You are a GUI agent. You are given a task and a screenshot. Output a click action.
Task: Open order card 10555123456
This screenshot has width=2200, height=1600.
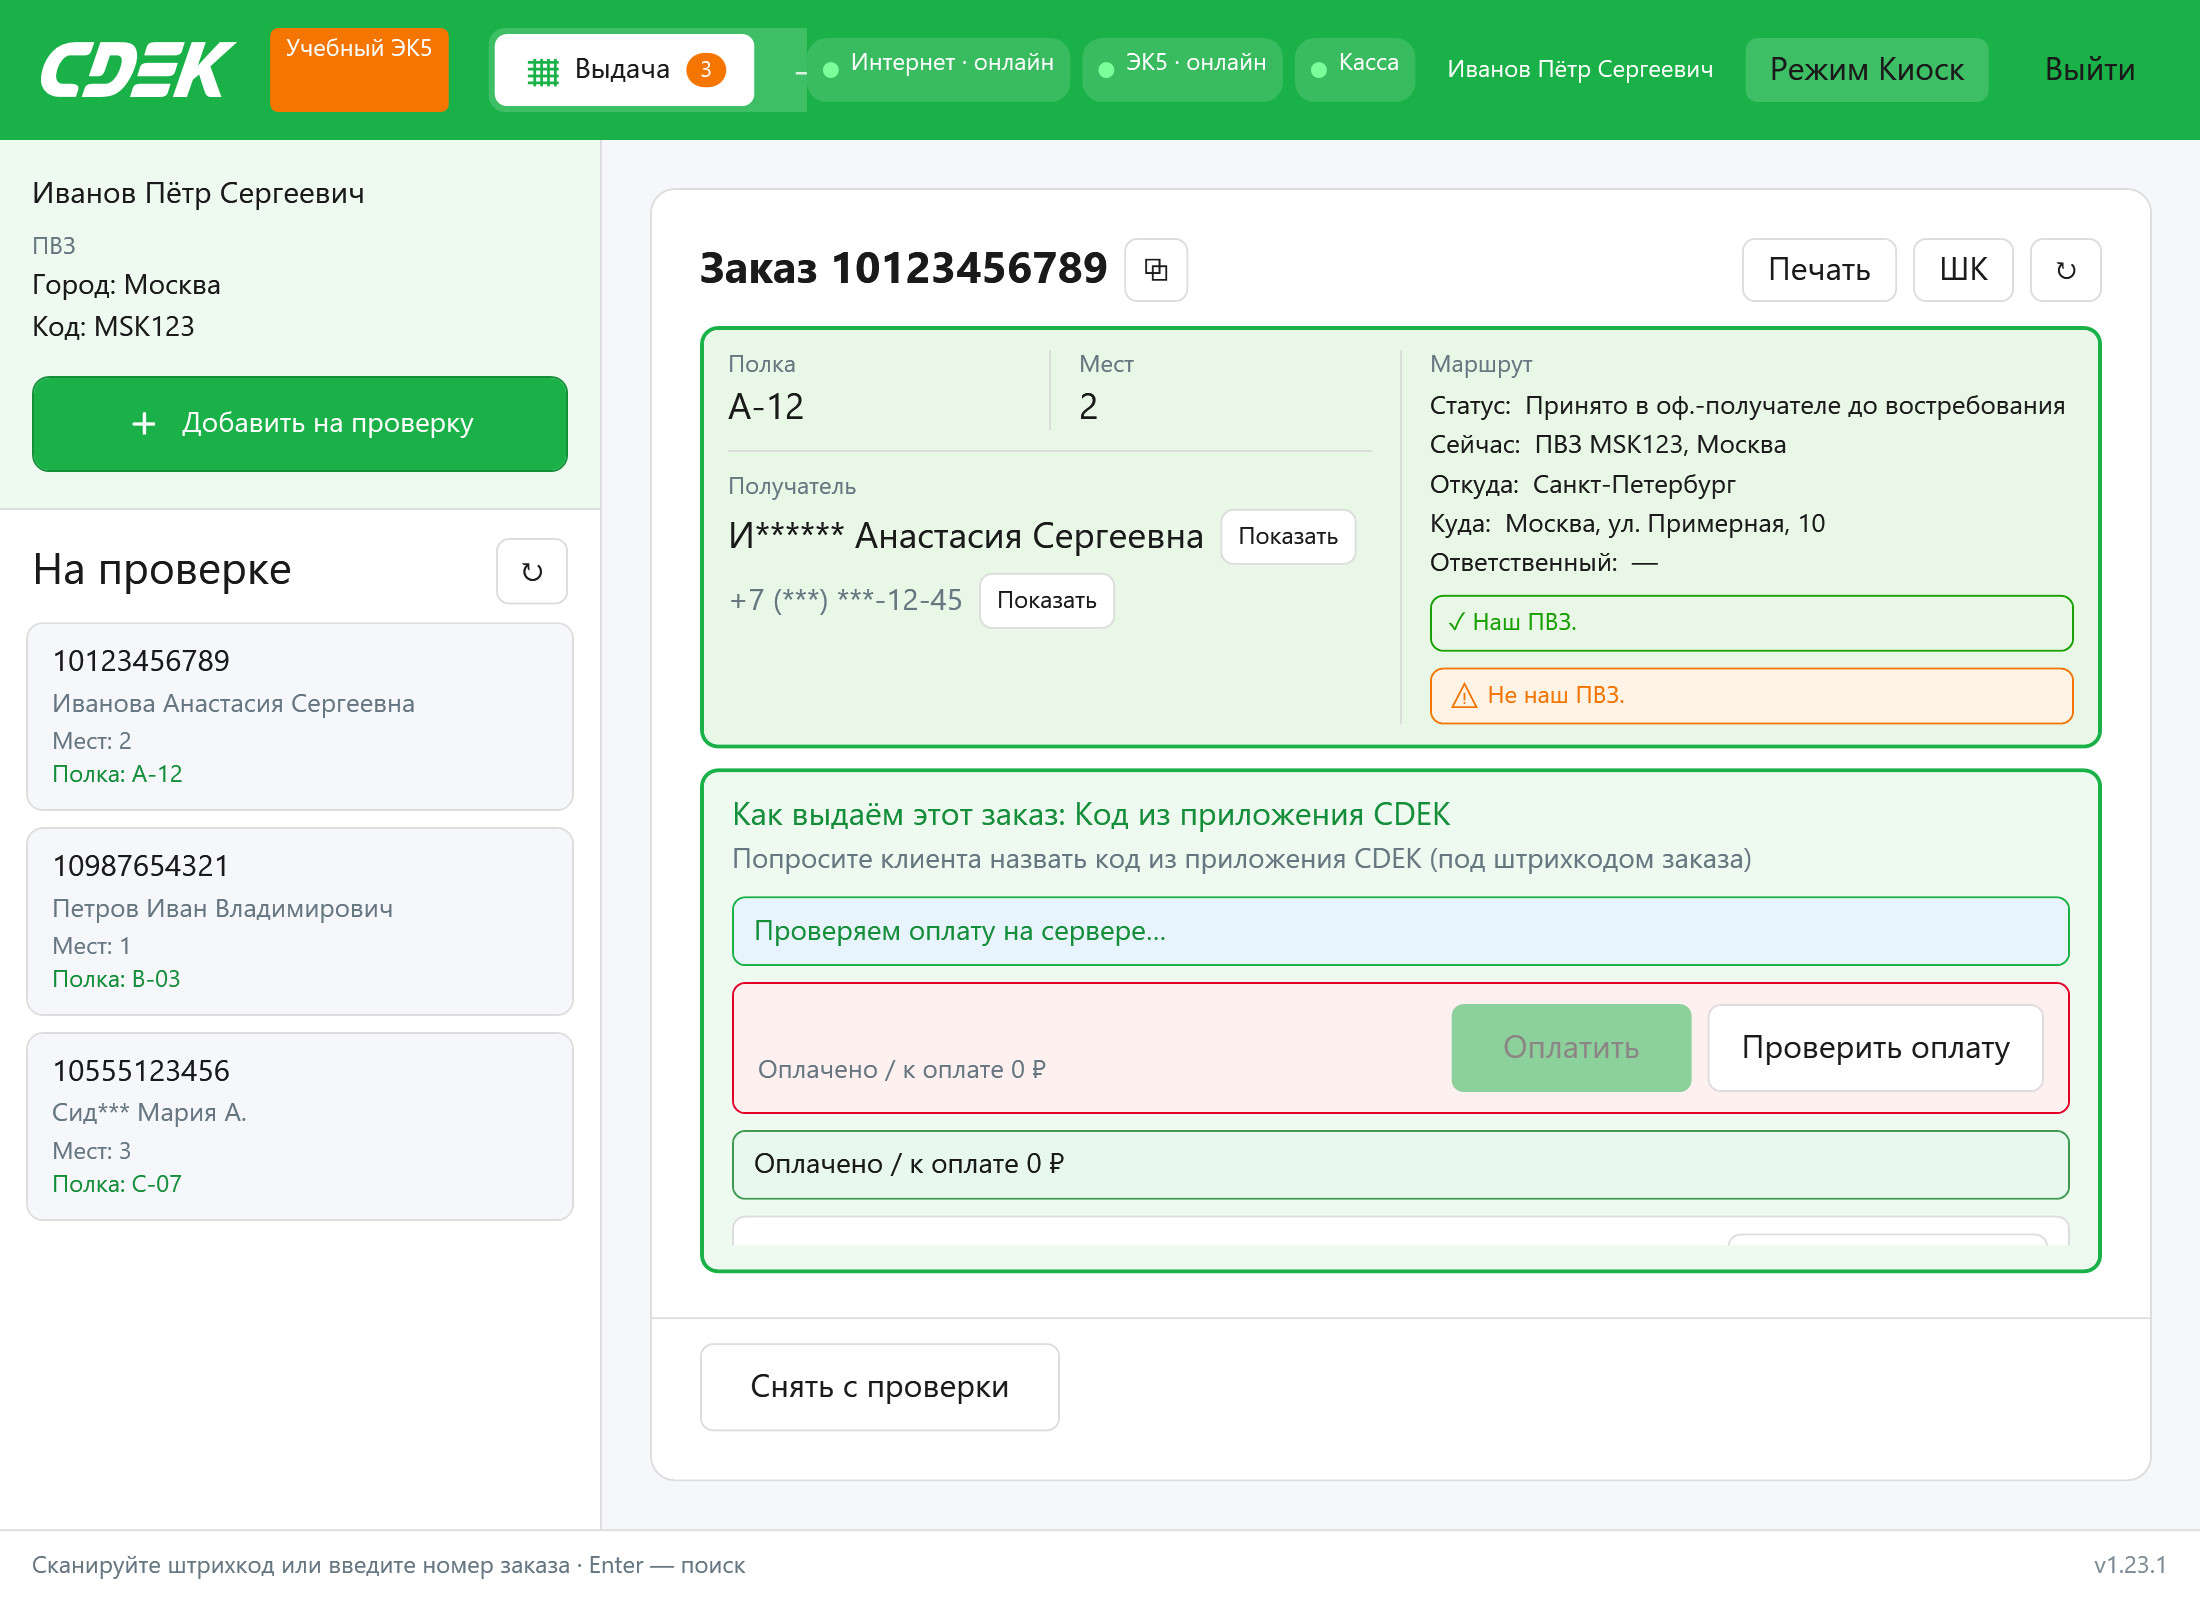[x=300, y=1126]
